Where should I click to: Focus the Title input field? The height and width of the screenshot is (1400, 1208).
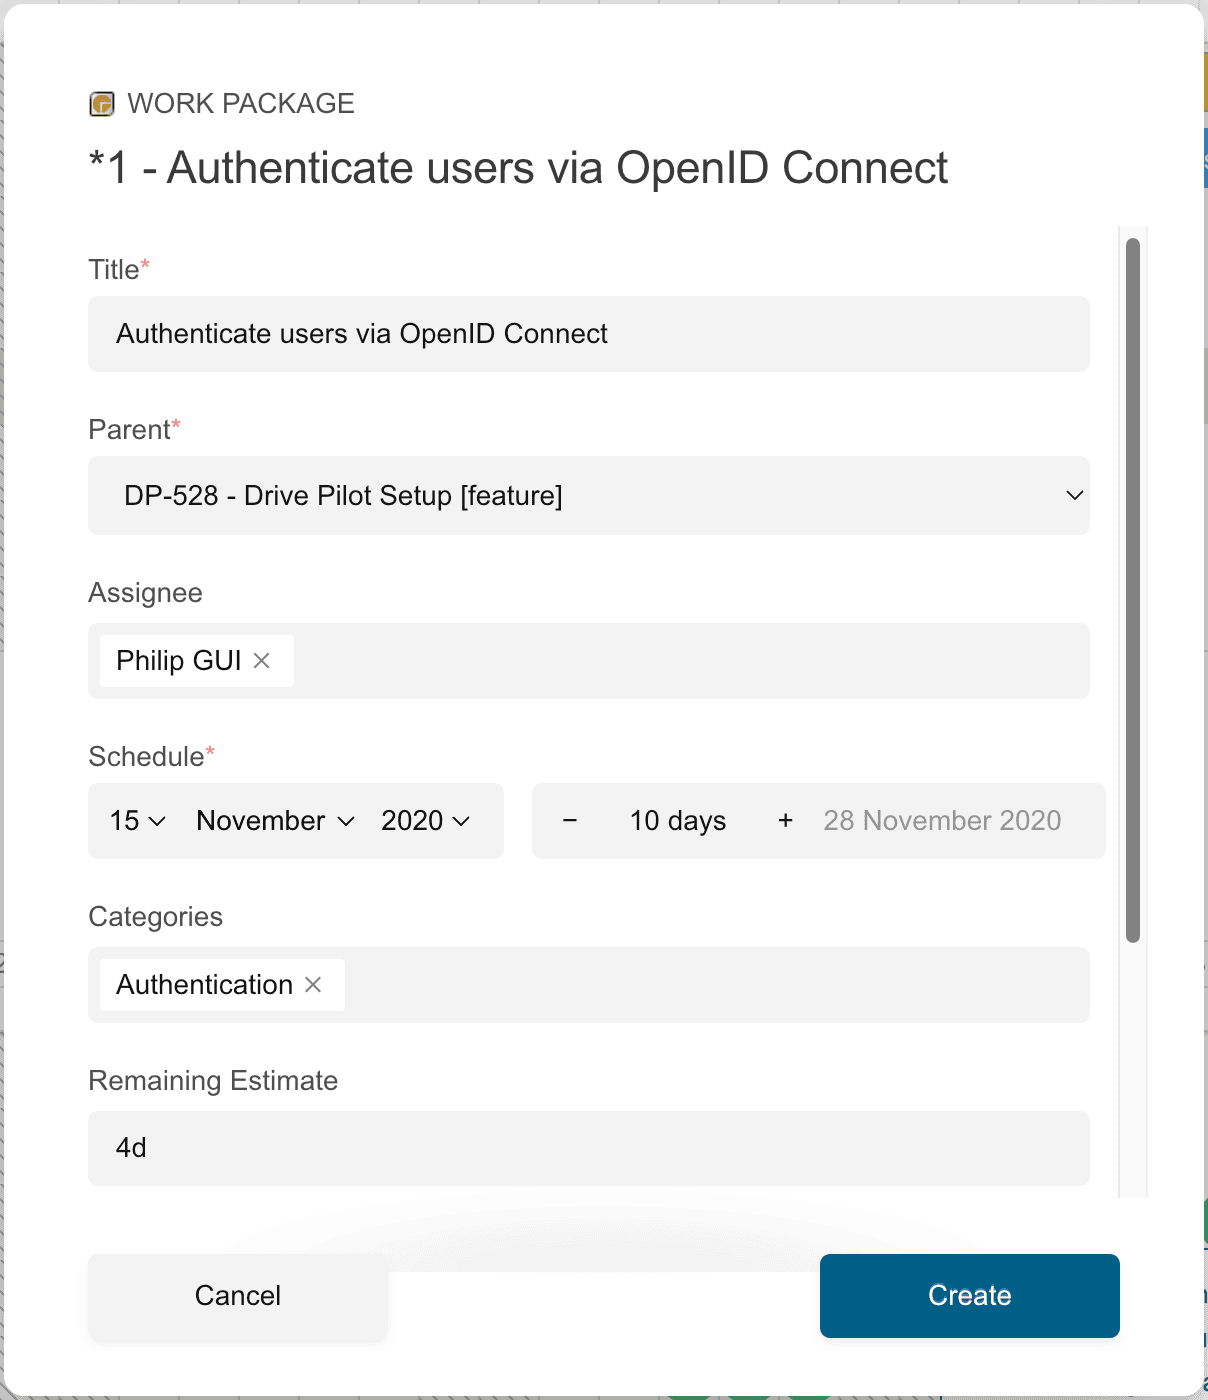point(589,334)
